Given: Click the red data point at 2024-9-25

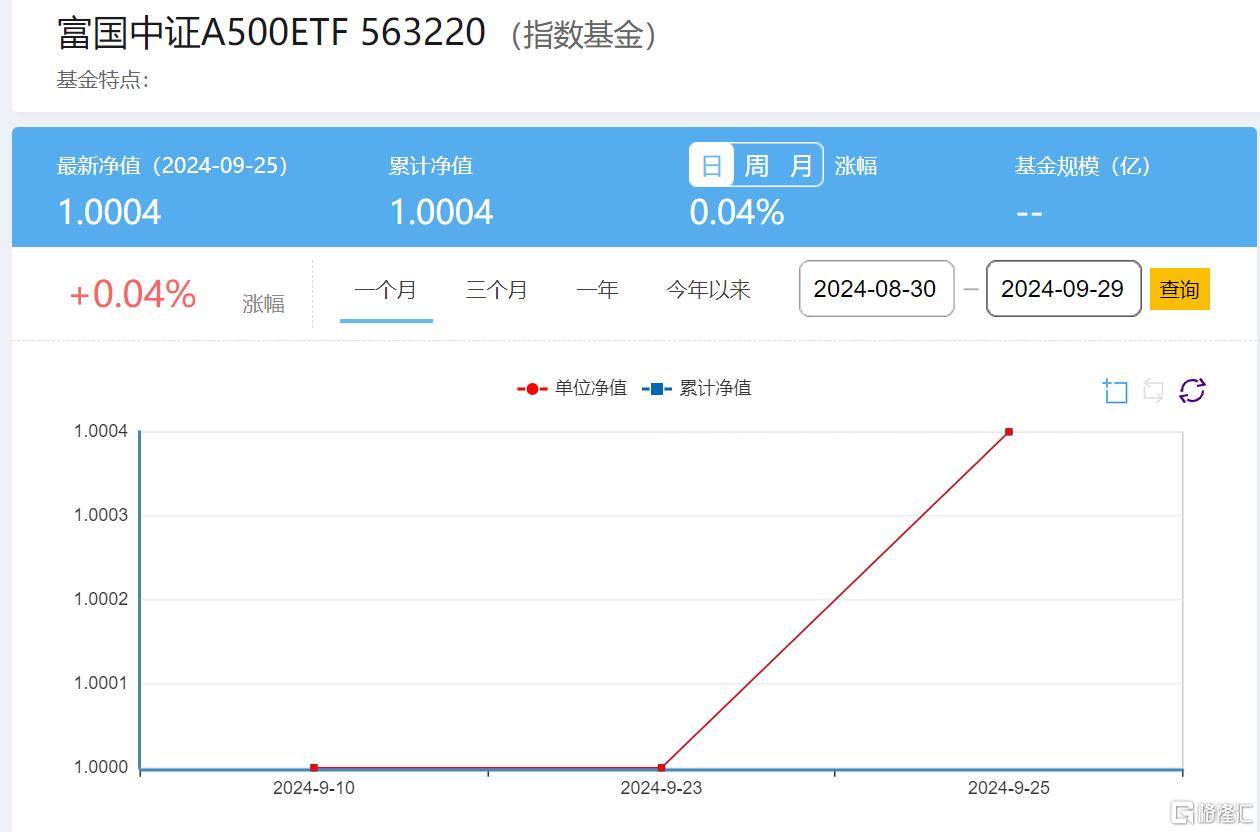Looking at the screenshot, I should point(1009,431).
